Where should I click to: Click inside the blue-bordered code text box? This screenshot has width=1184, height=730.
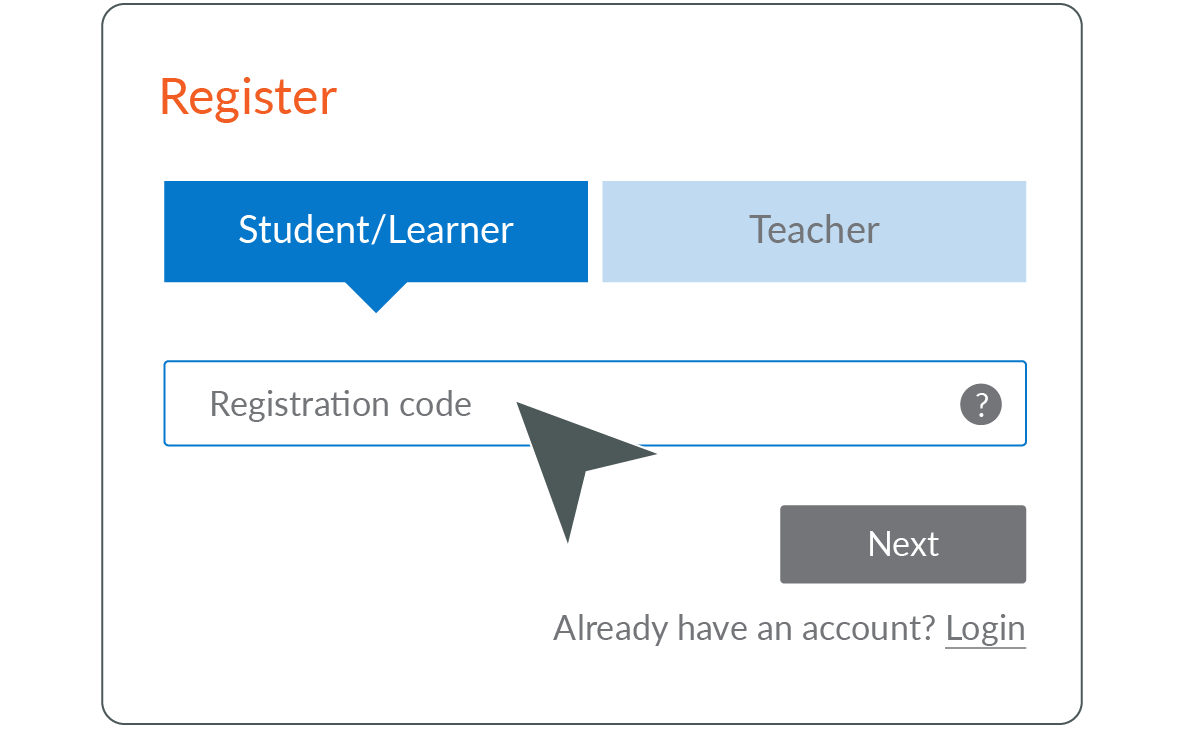595,404
